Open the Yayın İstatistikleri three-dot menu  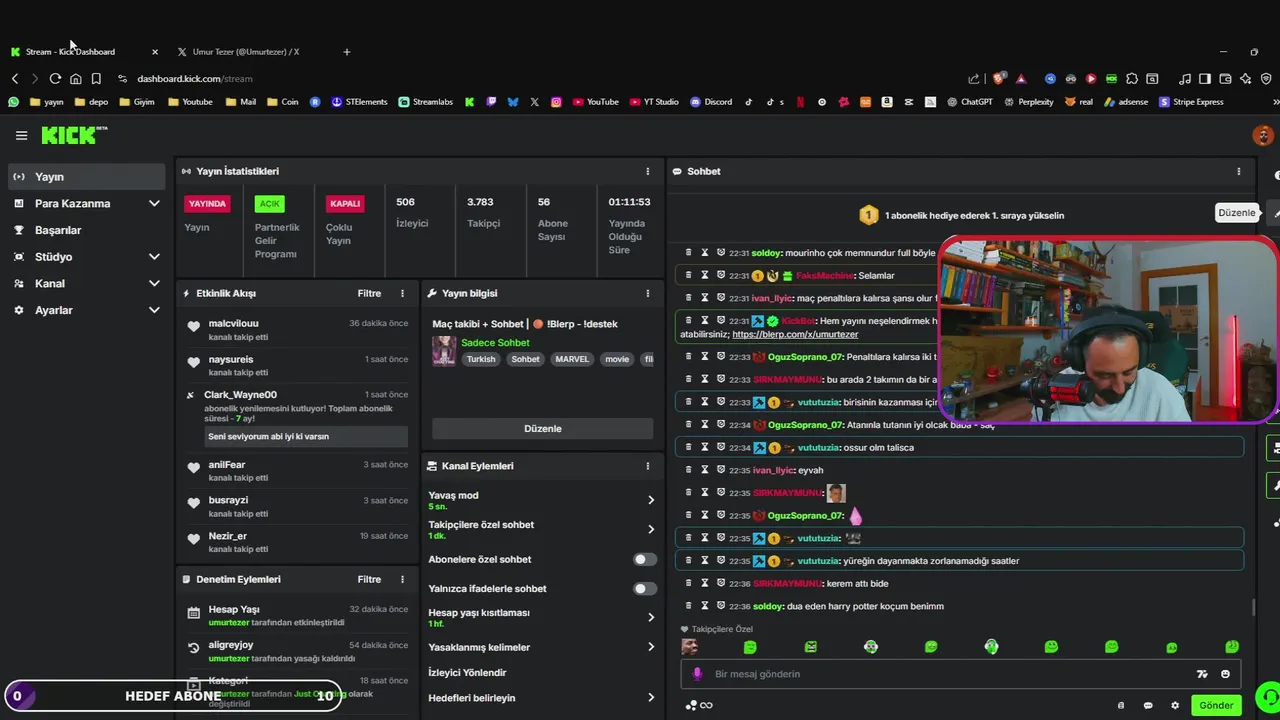point(647,171)
